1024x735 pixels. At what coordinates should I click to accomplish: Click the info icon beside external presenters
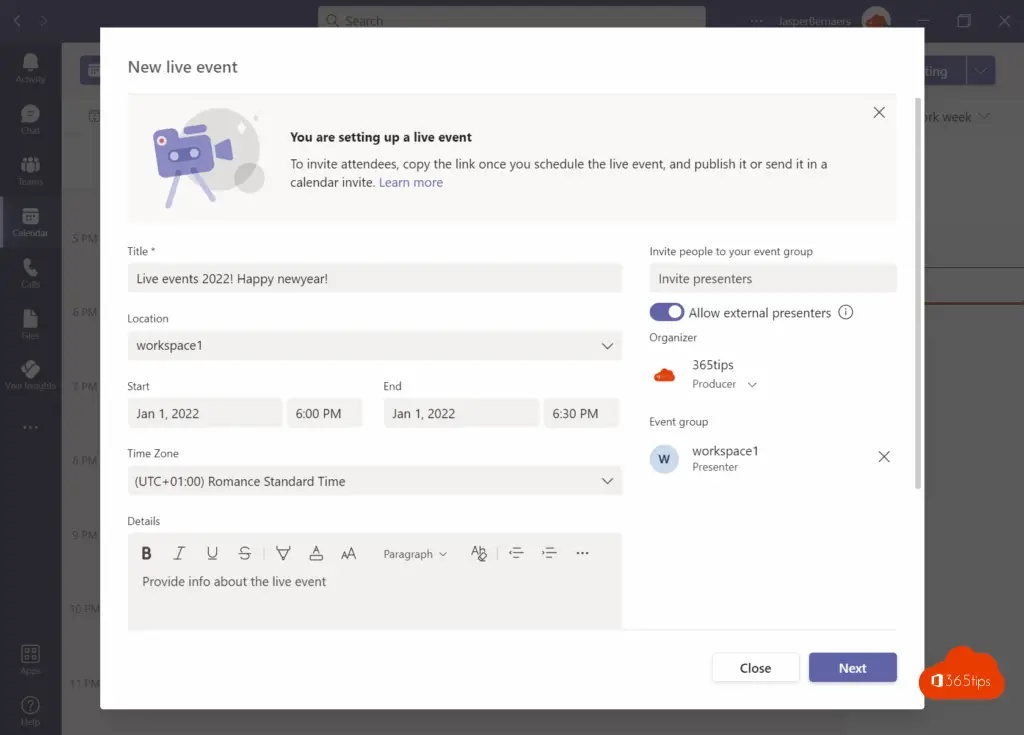(846, 312)
